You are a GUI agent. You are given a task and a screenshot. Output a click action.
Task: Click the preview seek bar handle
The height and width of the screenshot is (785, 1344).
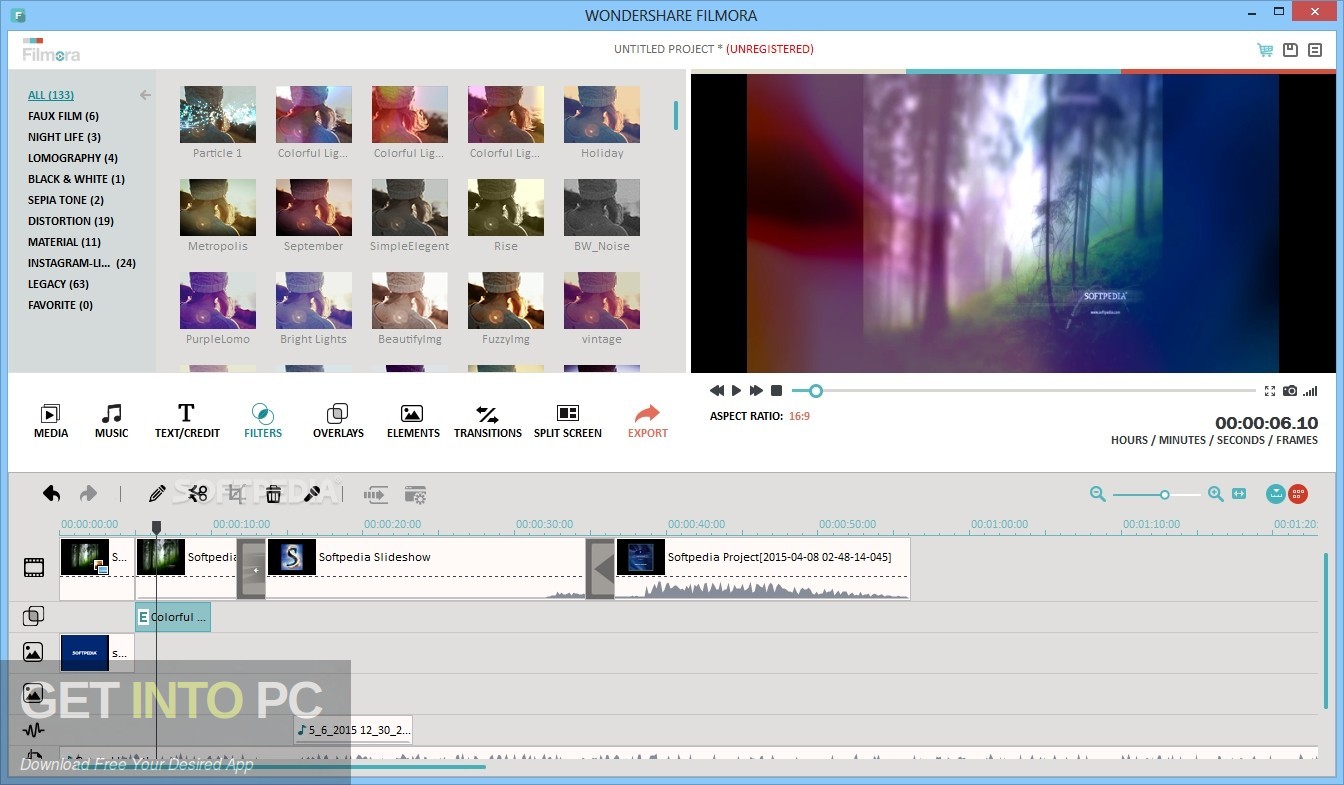[x=816, y=391]
